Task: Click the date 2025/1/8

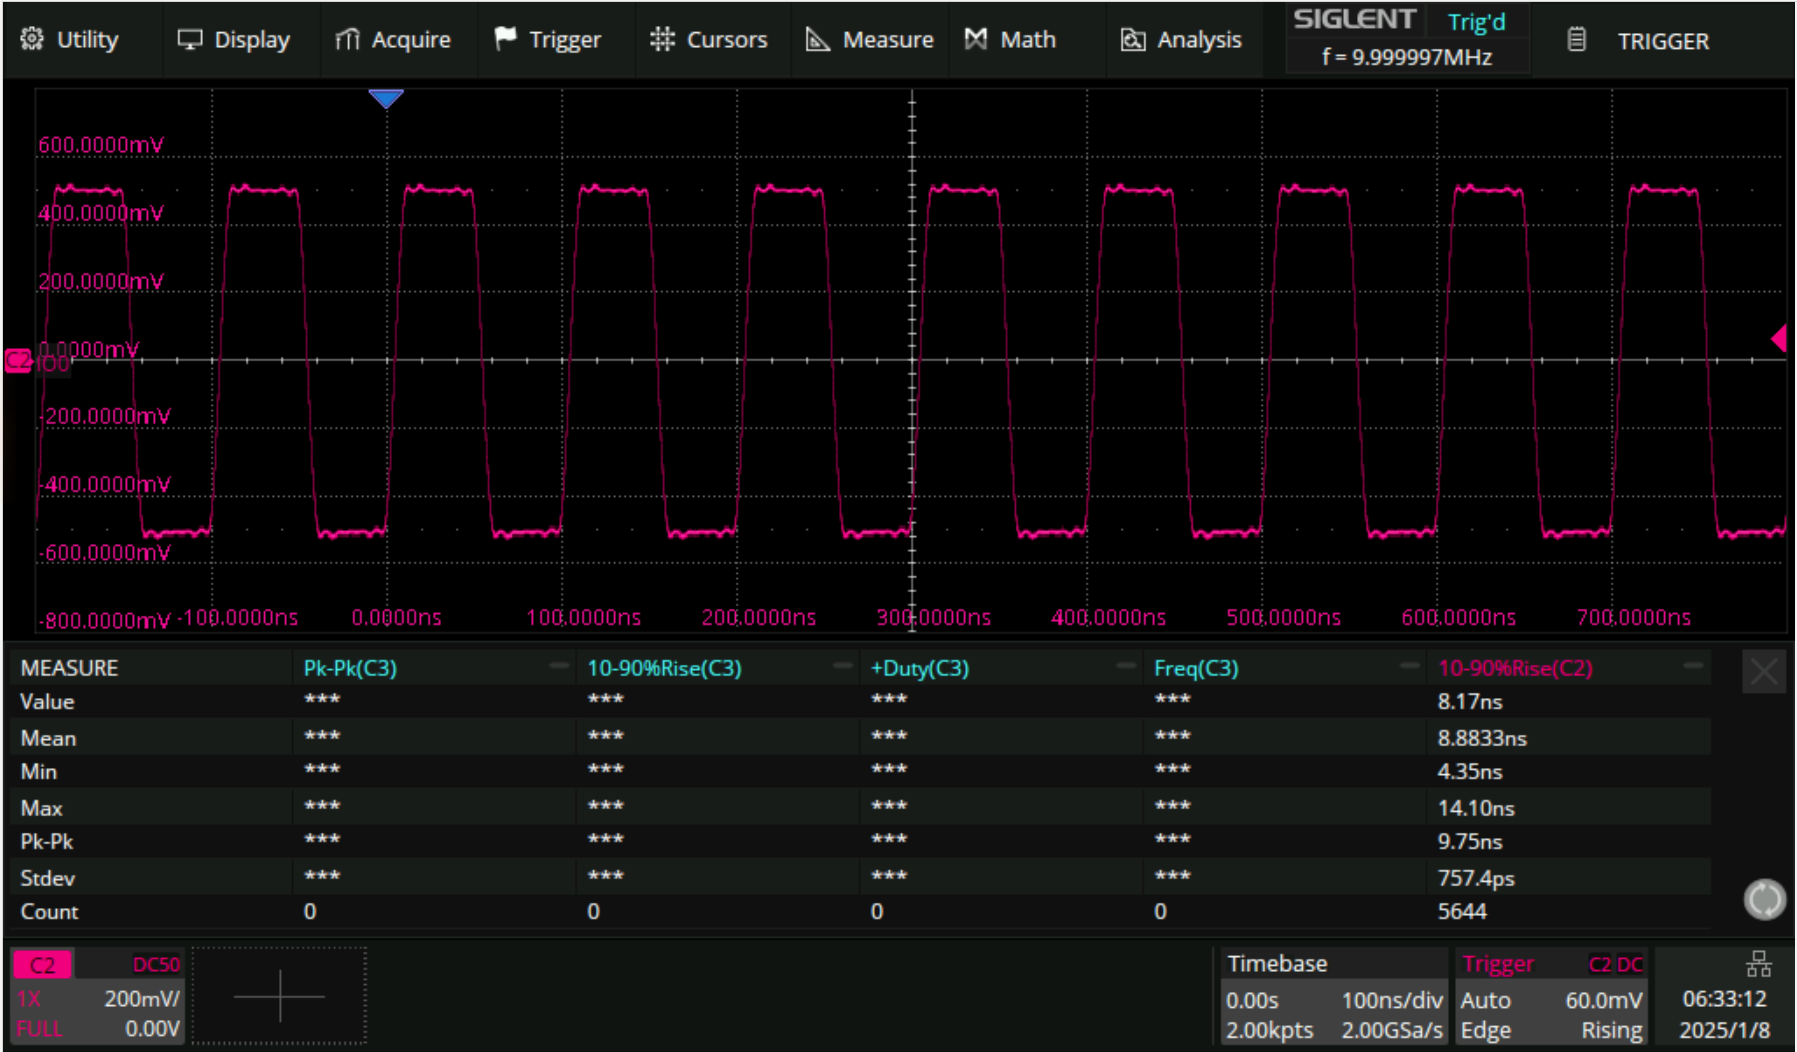Action: pyautogui.click(x=1724, y=1030)
